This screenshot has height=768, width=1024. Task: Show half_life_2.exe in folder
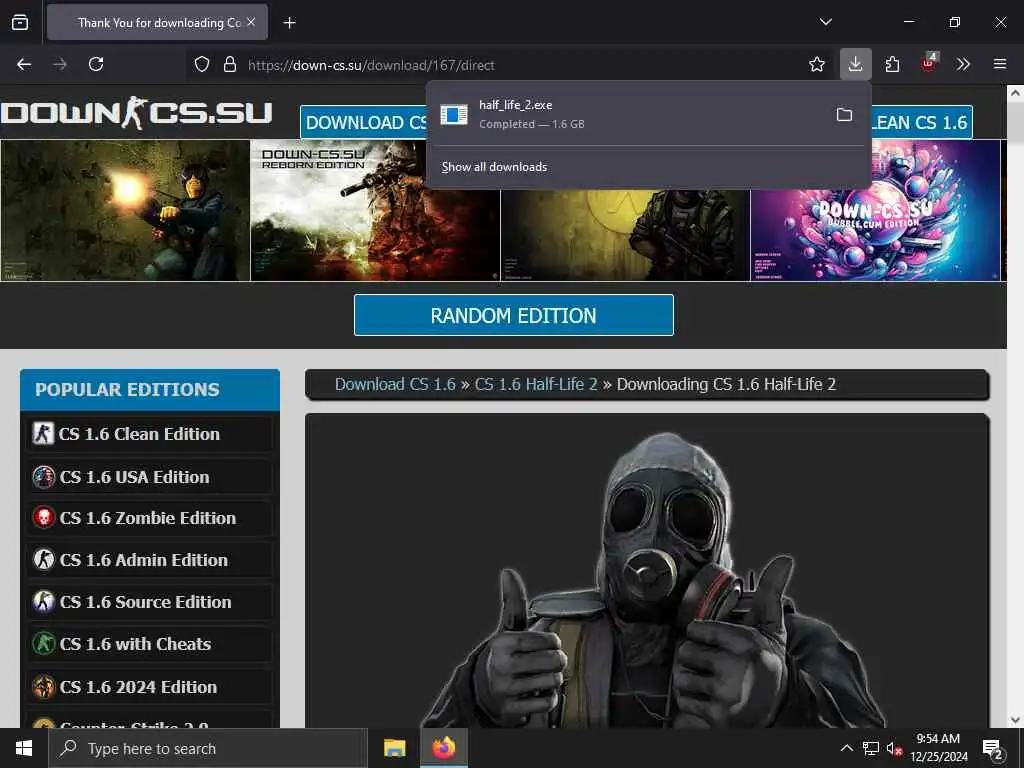[x=844, y=114]
